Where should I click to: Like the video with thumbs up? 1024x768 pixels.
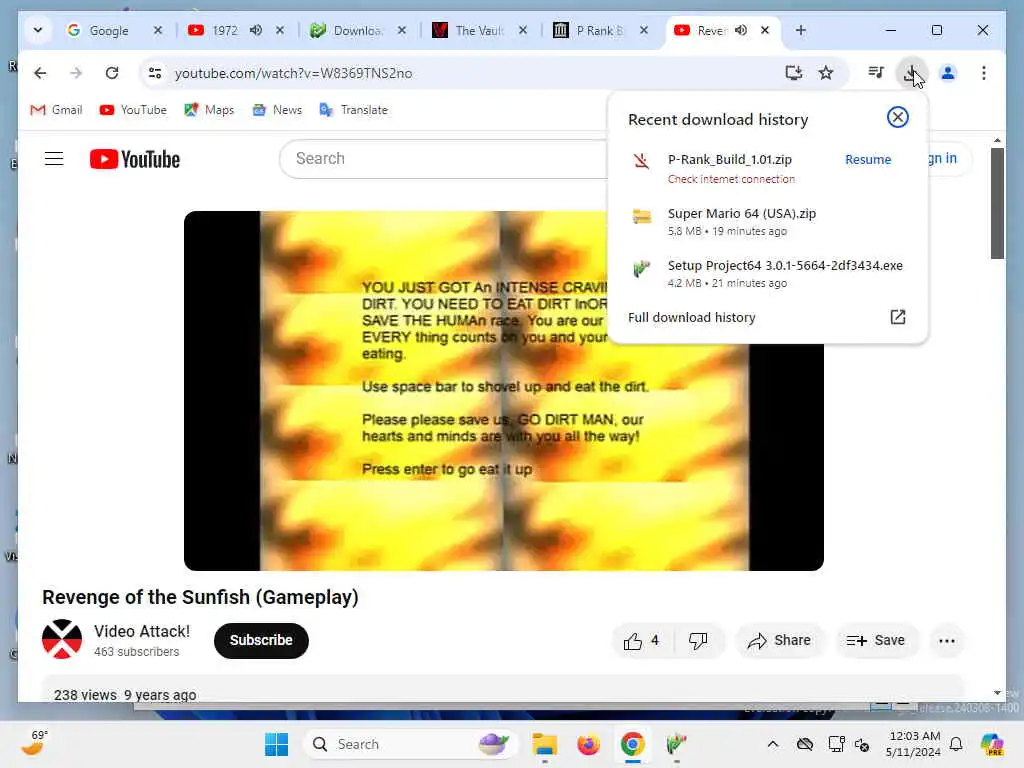(641, 641)
